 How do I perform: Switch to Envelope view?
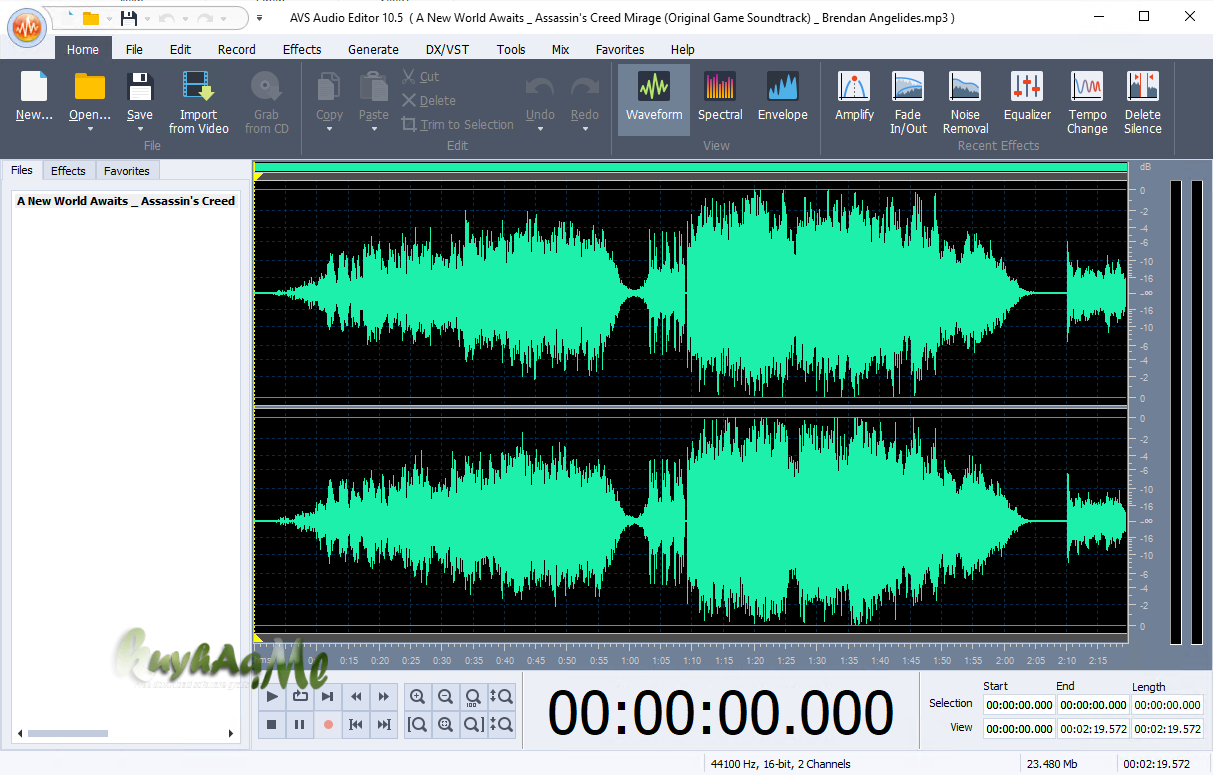783,98
